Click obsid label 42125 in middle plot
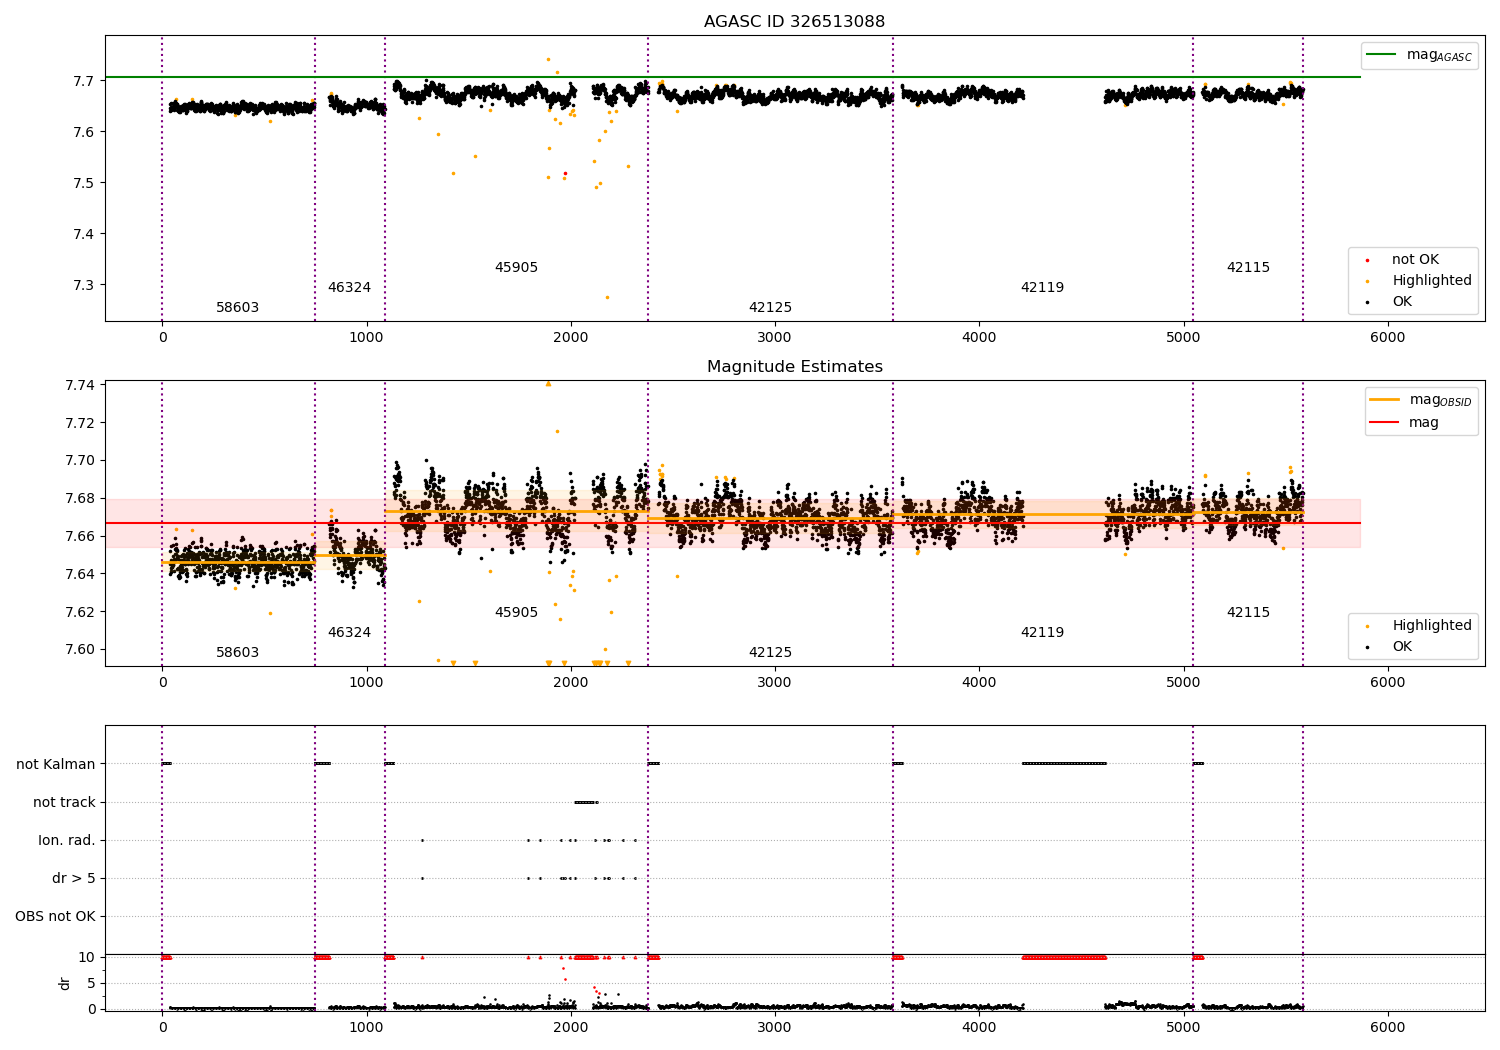The height and width of the screenshot is (1050, 1500). click(x=770, y=653)
